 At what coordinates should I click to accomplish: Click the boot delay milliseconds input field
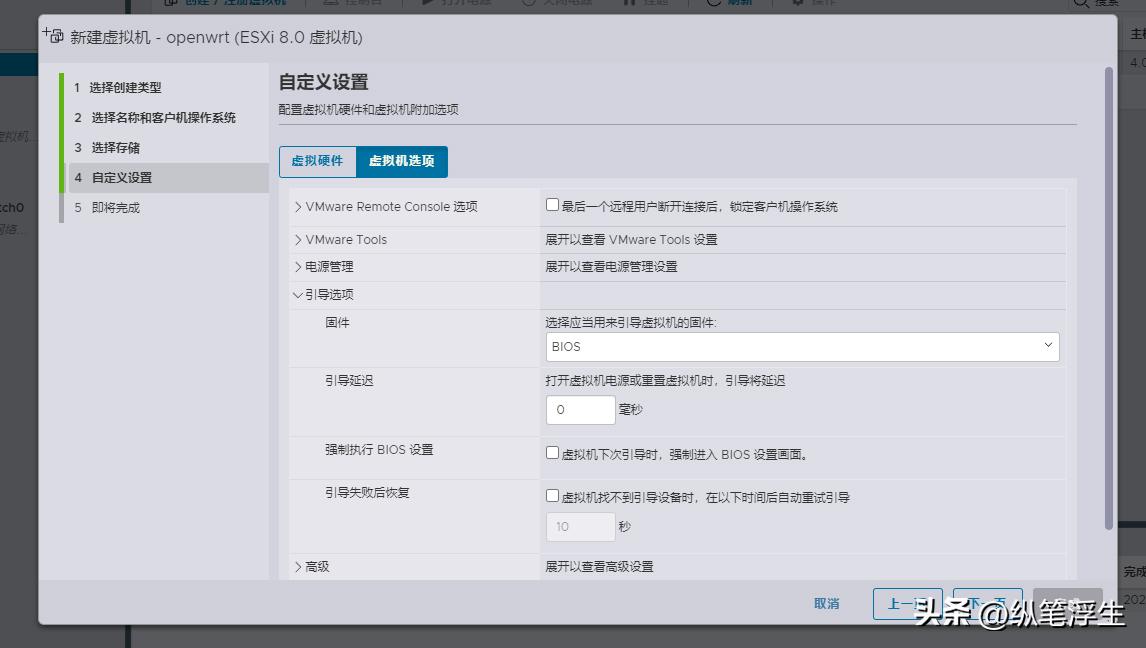click(x=580, y=409)
